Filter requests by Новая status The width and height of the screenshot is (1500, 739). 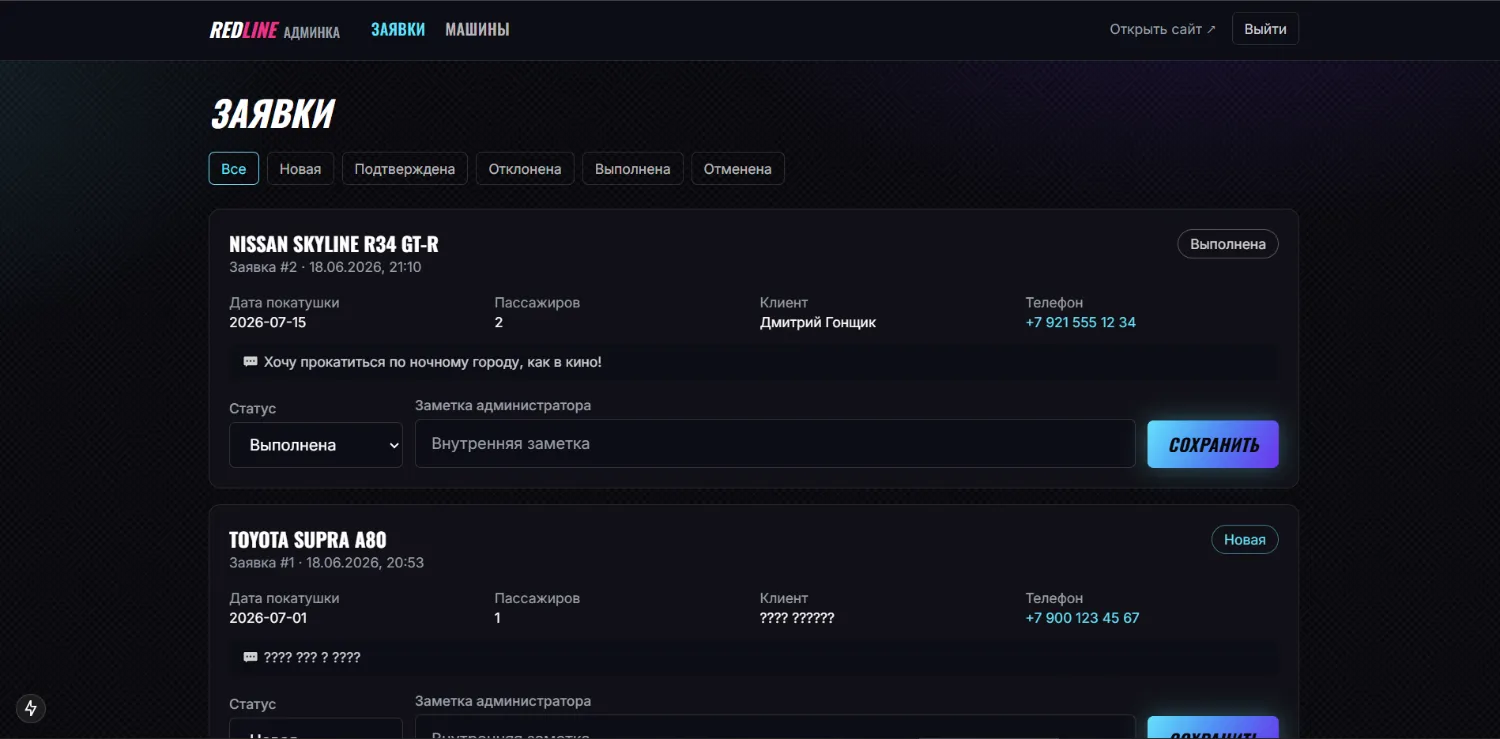click(300, 169)
